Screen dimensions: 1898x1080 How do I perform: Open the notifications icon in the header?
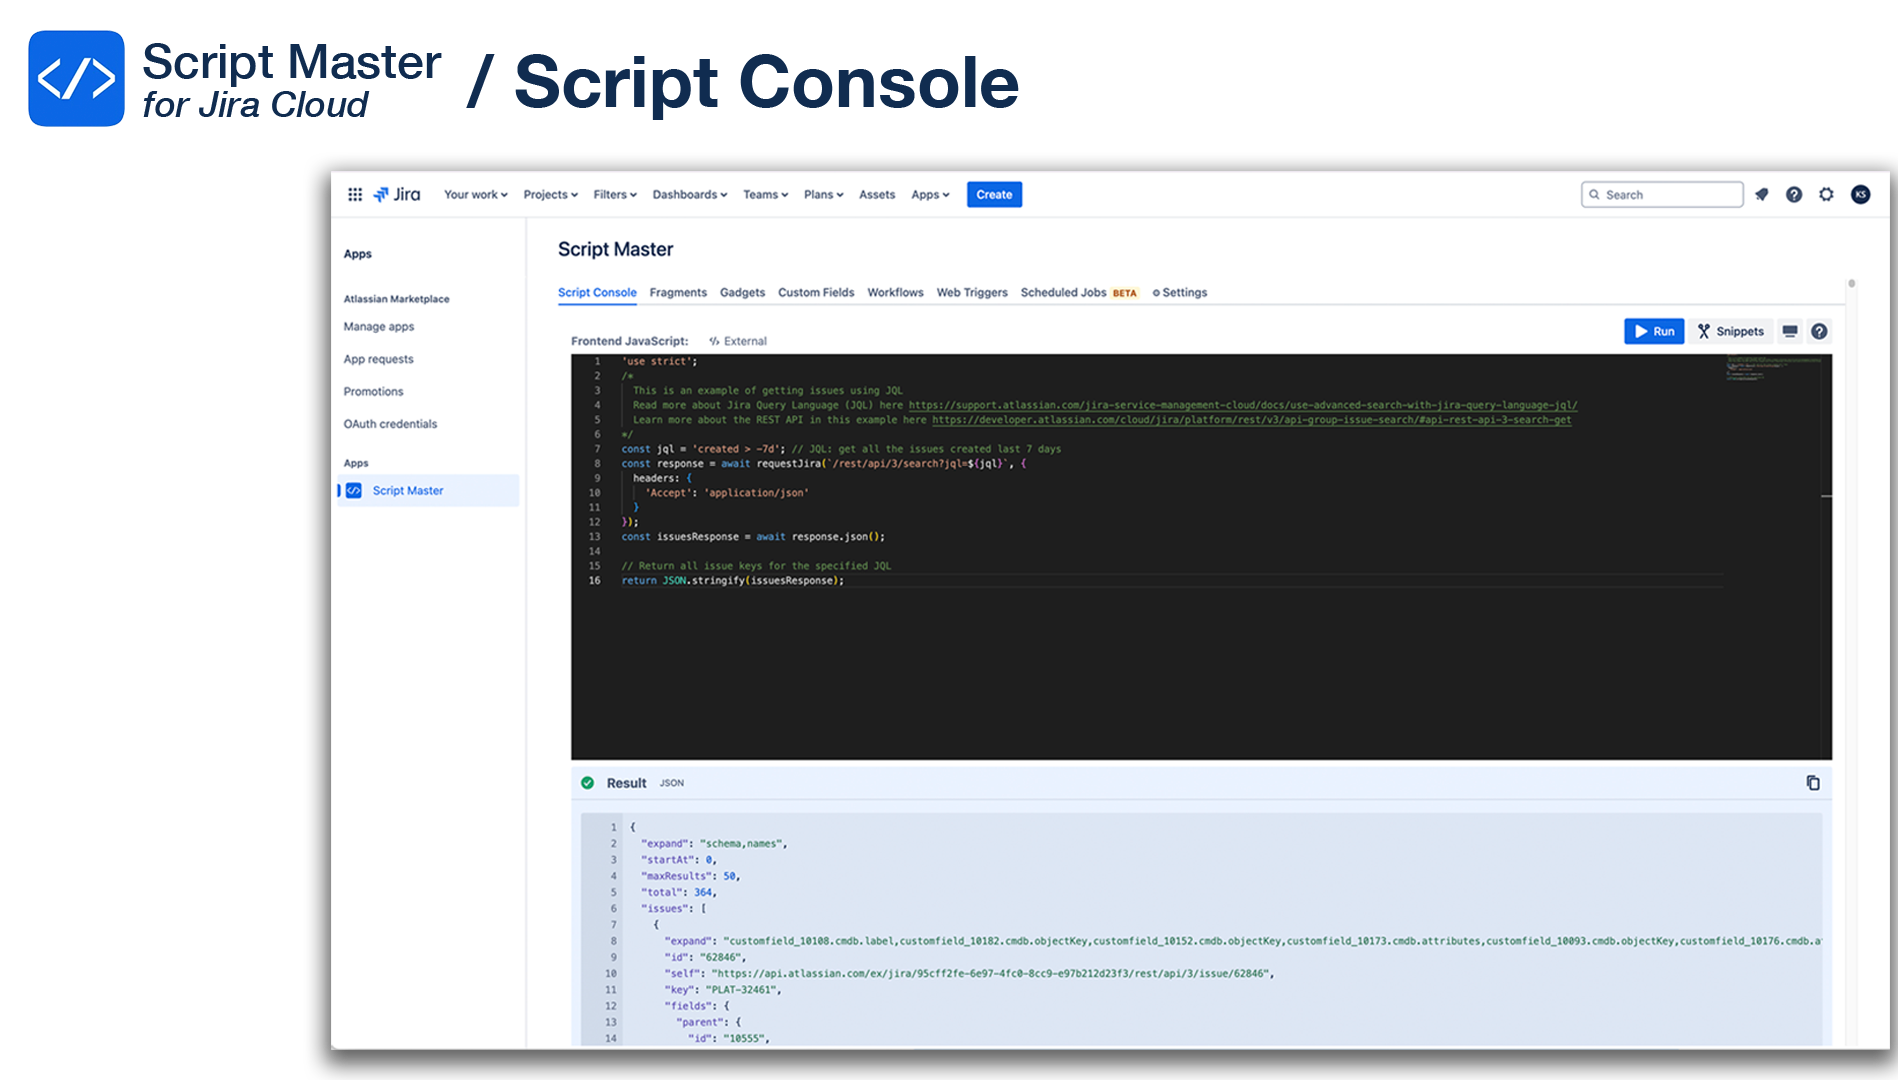click(x=1762, y=195)
